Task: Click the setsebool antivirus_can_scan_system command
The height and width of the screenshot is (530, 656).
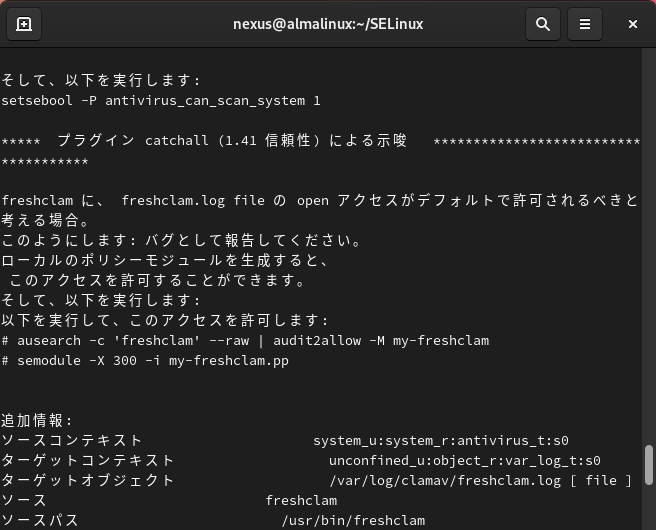Action: pos(161,101)
